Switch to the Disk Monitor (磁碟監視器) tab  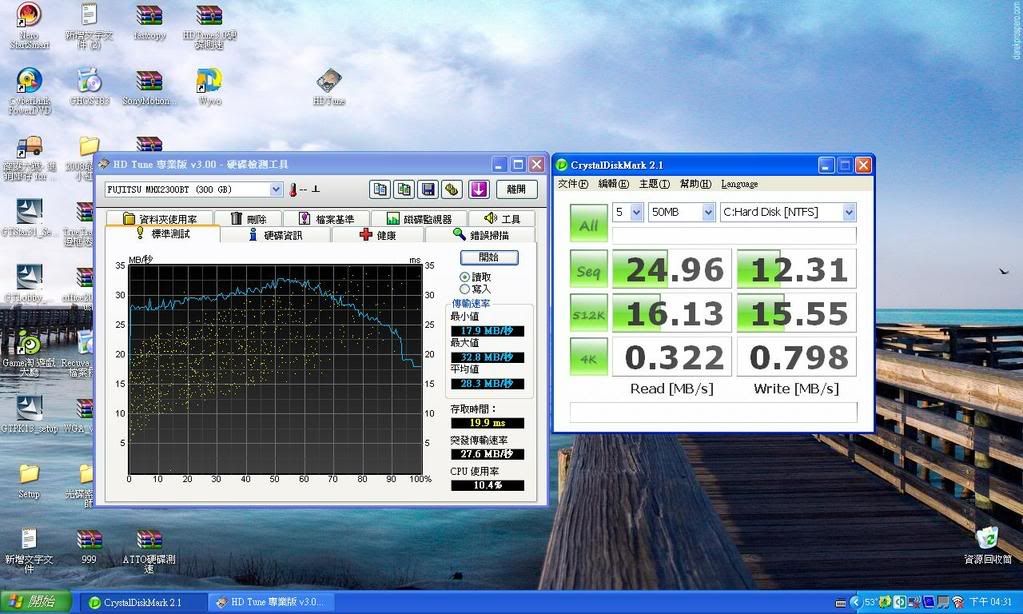click(x=419, y=219)
